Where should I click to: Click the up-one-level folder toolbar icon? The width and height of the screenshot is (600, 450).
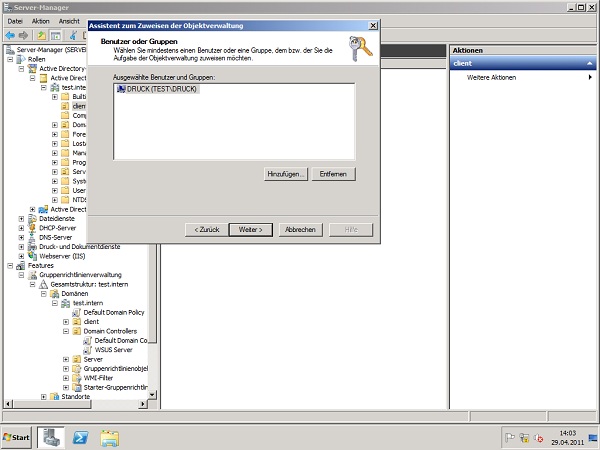[41, 36]
